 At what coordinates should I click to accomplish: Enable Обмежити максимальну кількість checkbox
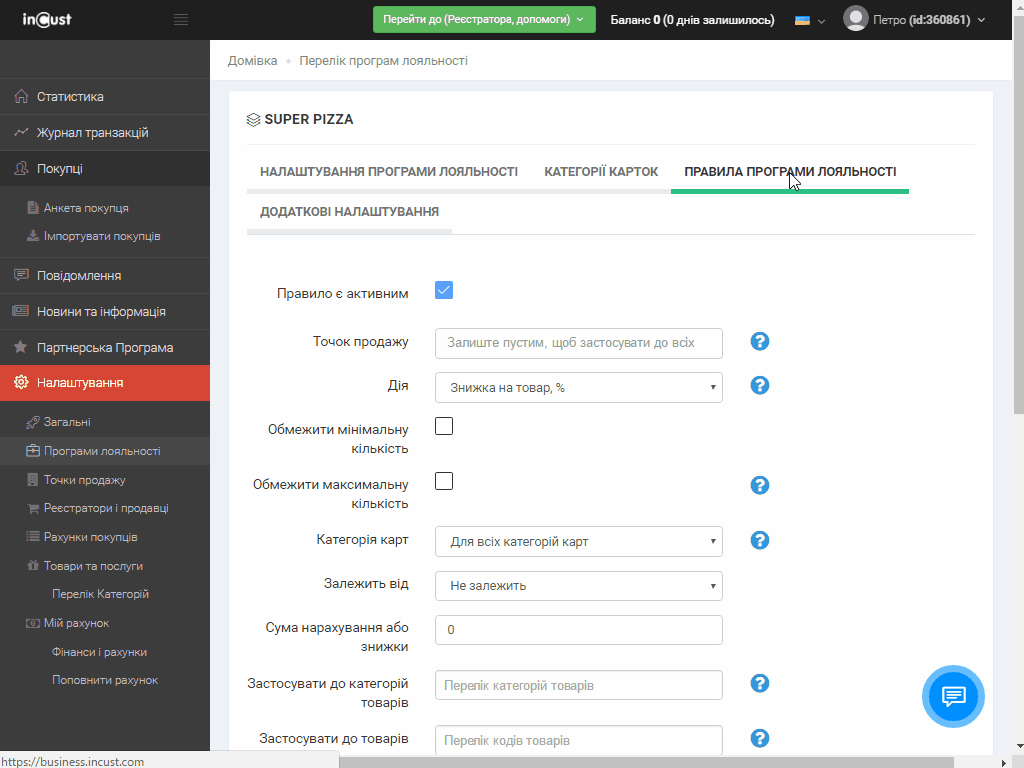(x=444, y=482)
